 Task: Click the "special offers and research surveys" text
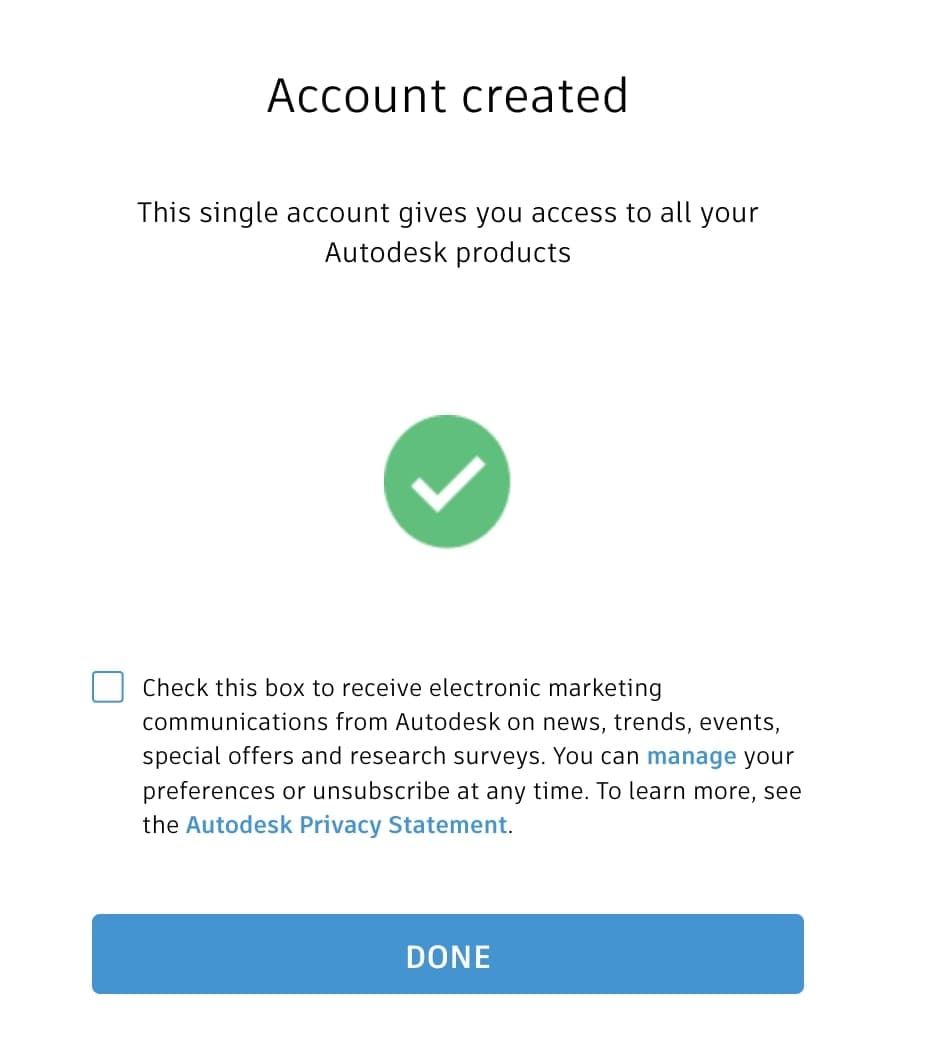(x=344, y=756)
